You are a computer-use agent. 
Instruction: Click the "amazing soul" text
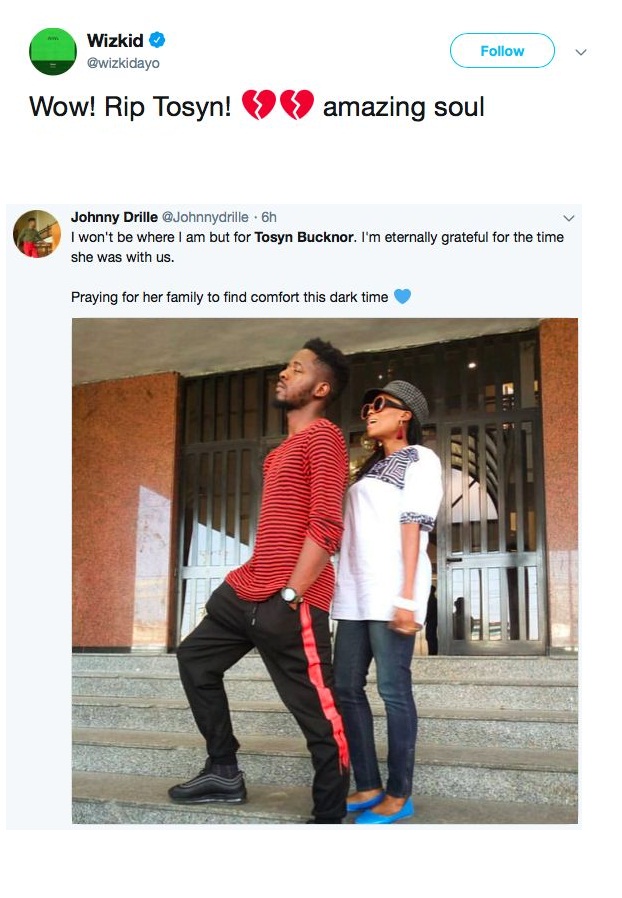tap(403, 106)
